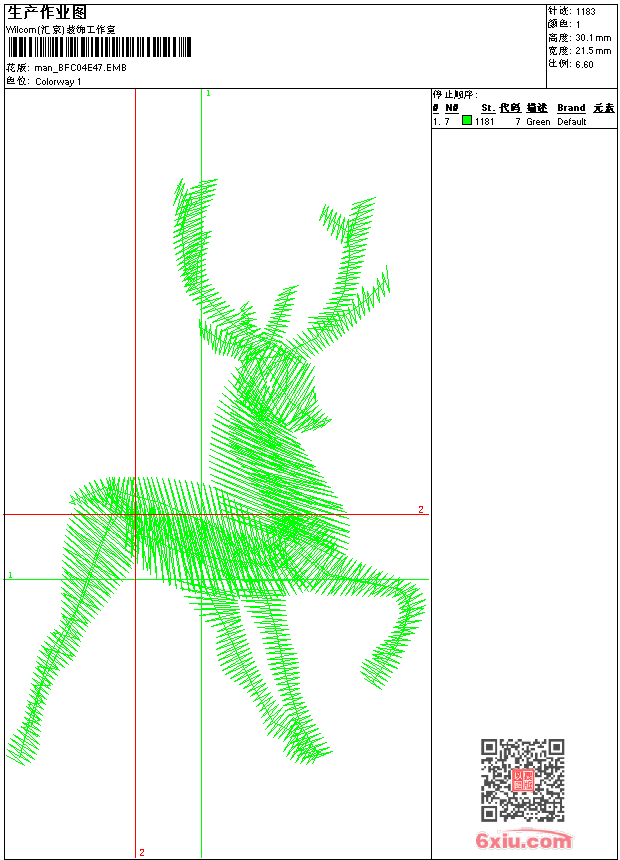Select the Green thread description cell

(538, 122)
